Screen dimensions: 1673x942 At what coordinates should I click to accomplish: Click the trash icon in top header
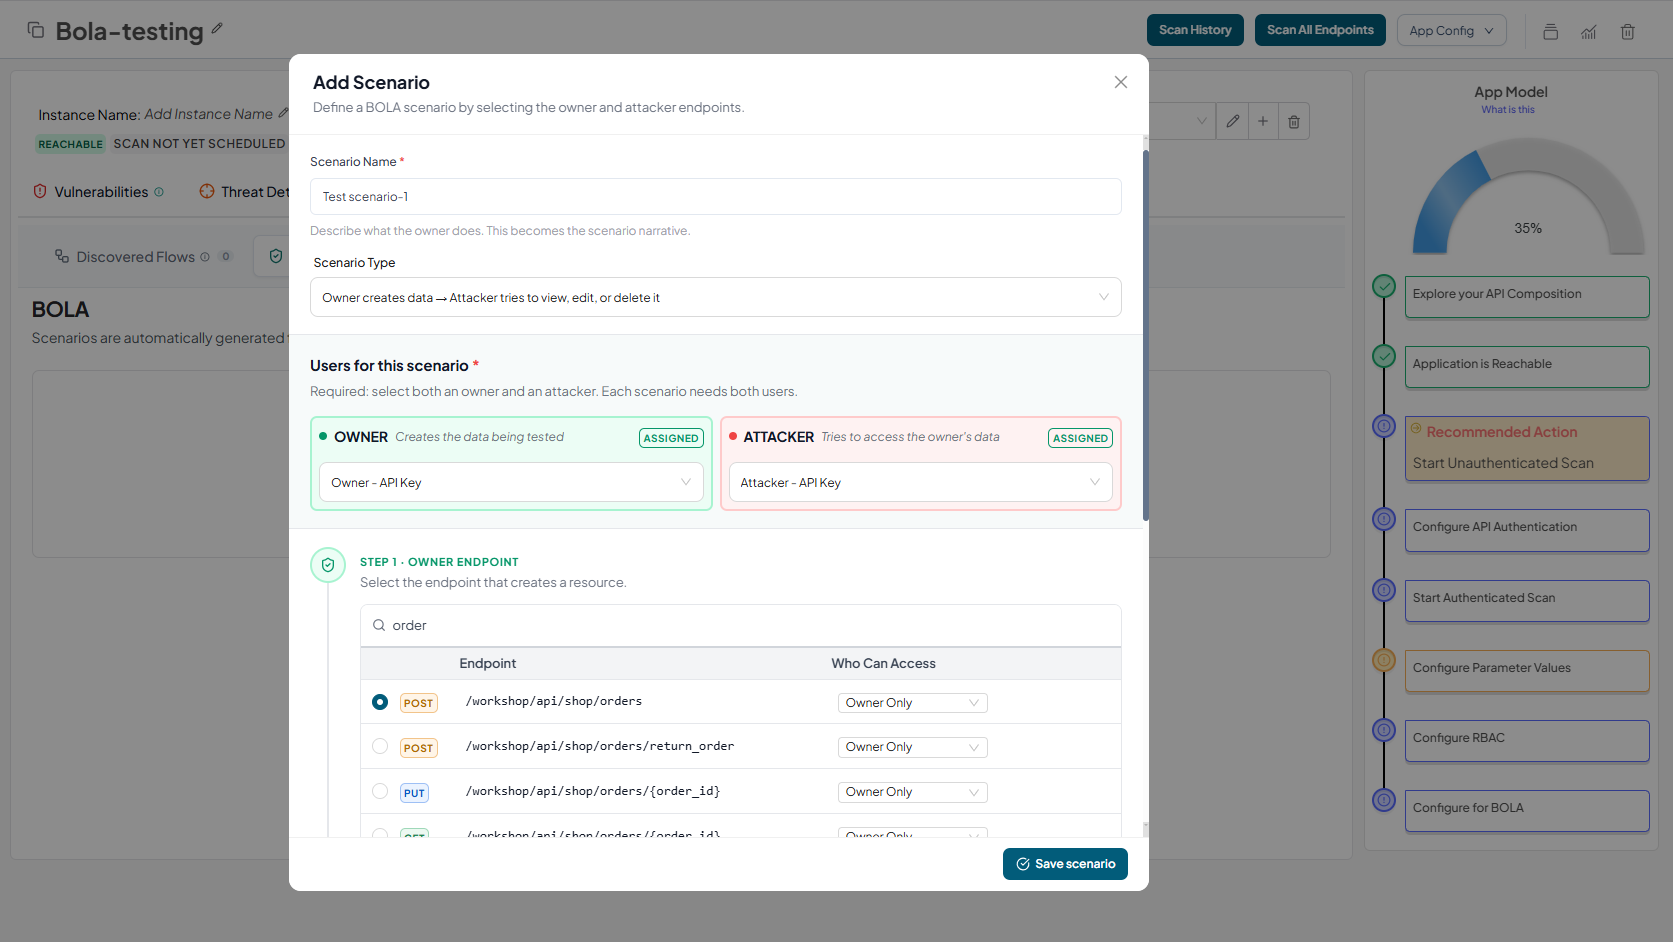1627,32
